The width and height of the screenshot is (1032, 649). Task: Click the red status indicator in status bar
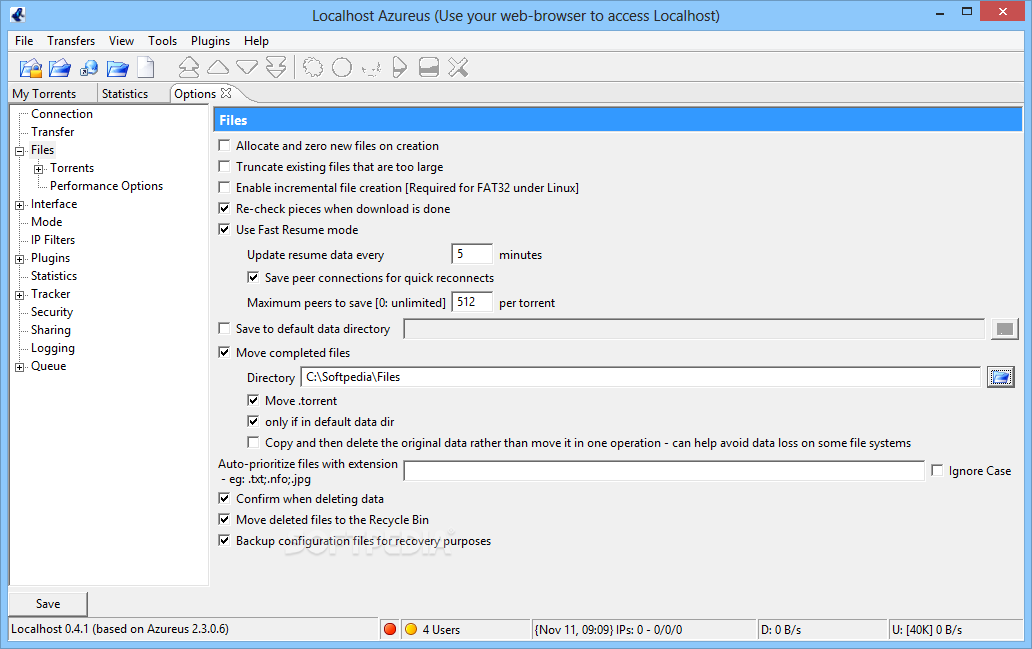[390, 629]
